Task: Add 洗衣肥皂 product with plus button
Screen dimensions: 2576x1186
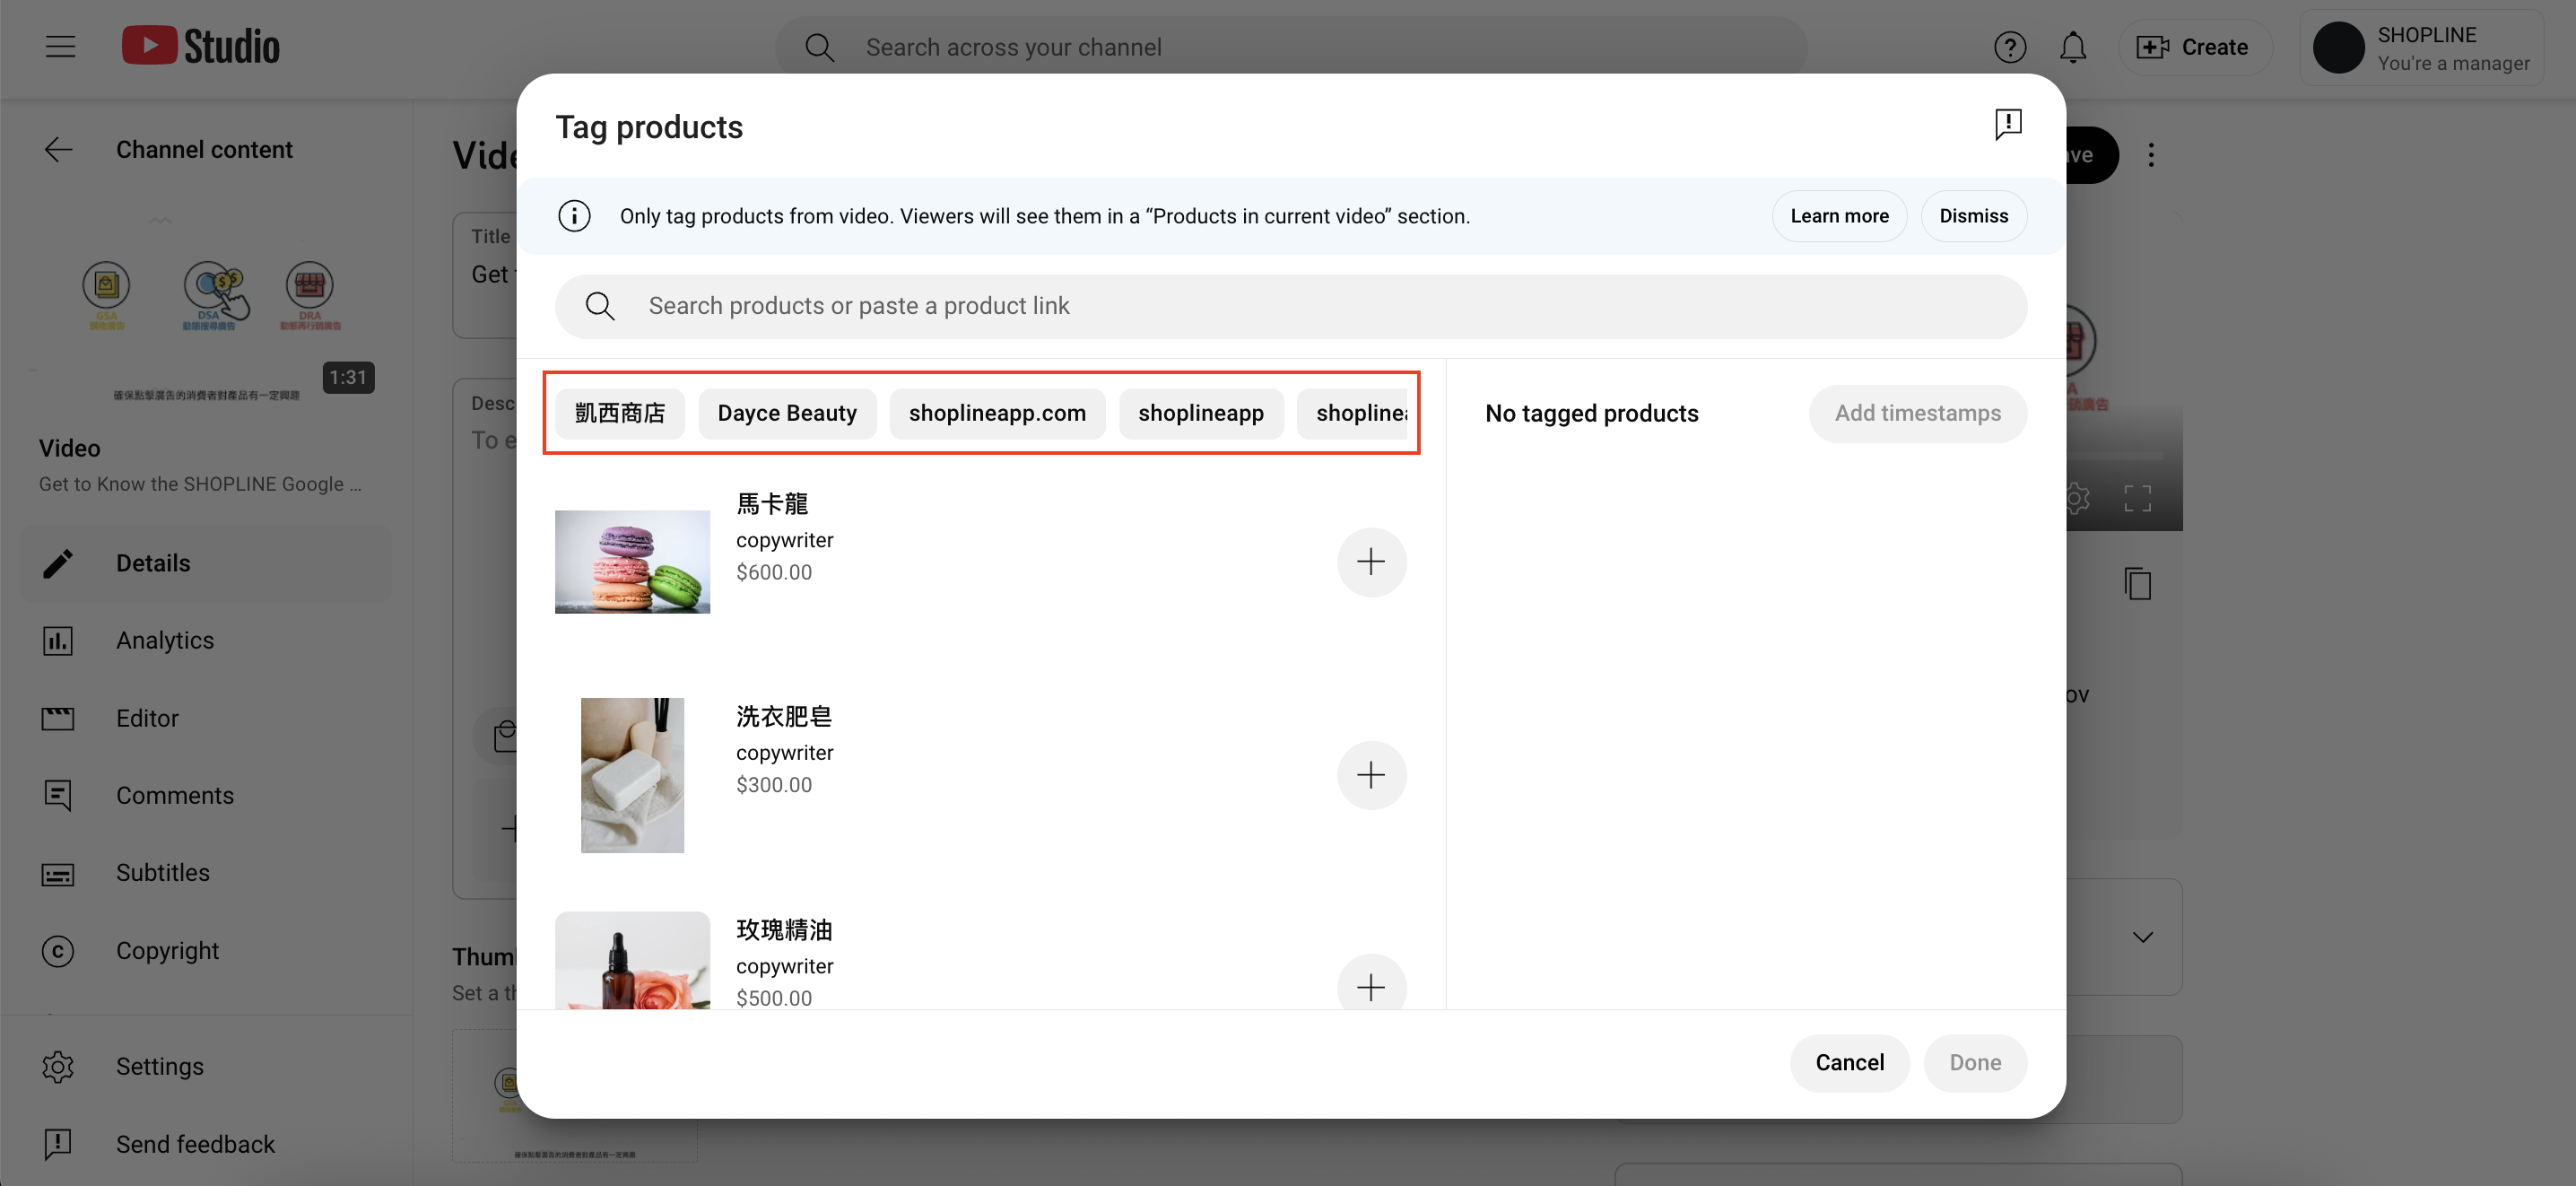Action: pyautogui.click(x=1371, y=775)
